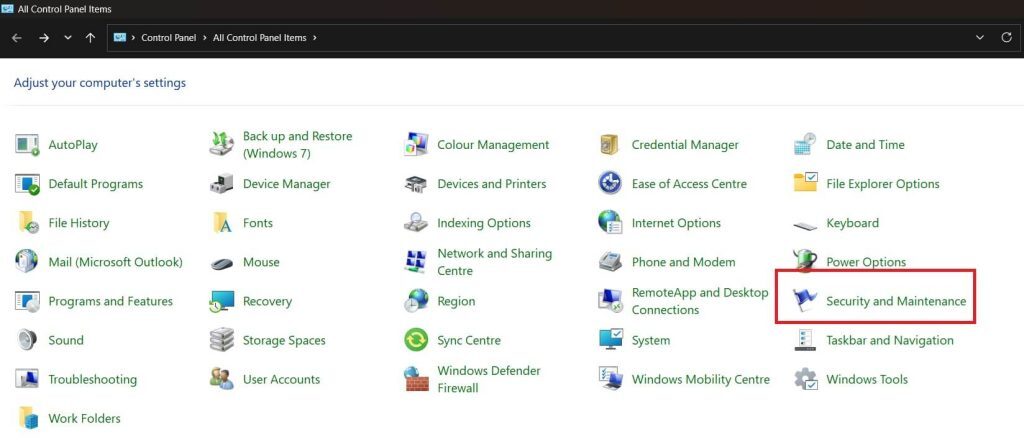The image size is (1024, 440).
Task: Open the Fonts folder icon
Action: pyautogui.click(x=222, y=223)
